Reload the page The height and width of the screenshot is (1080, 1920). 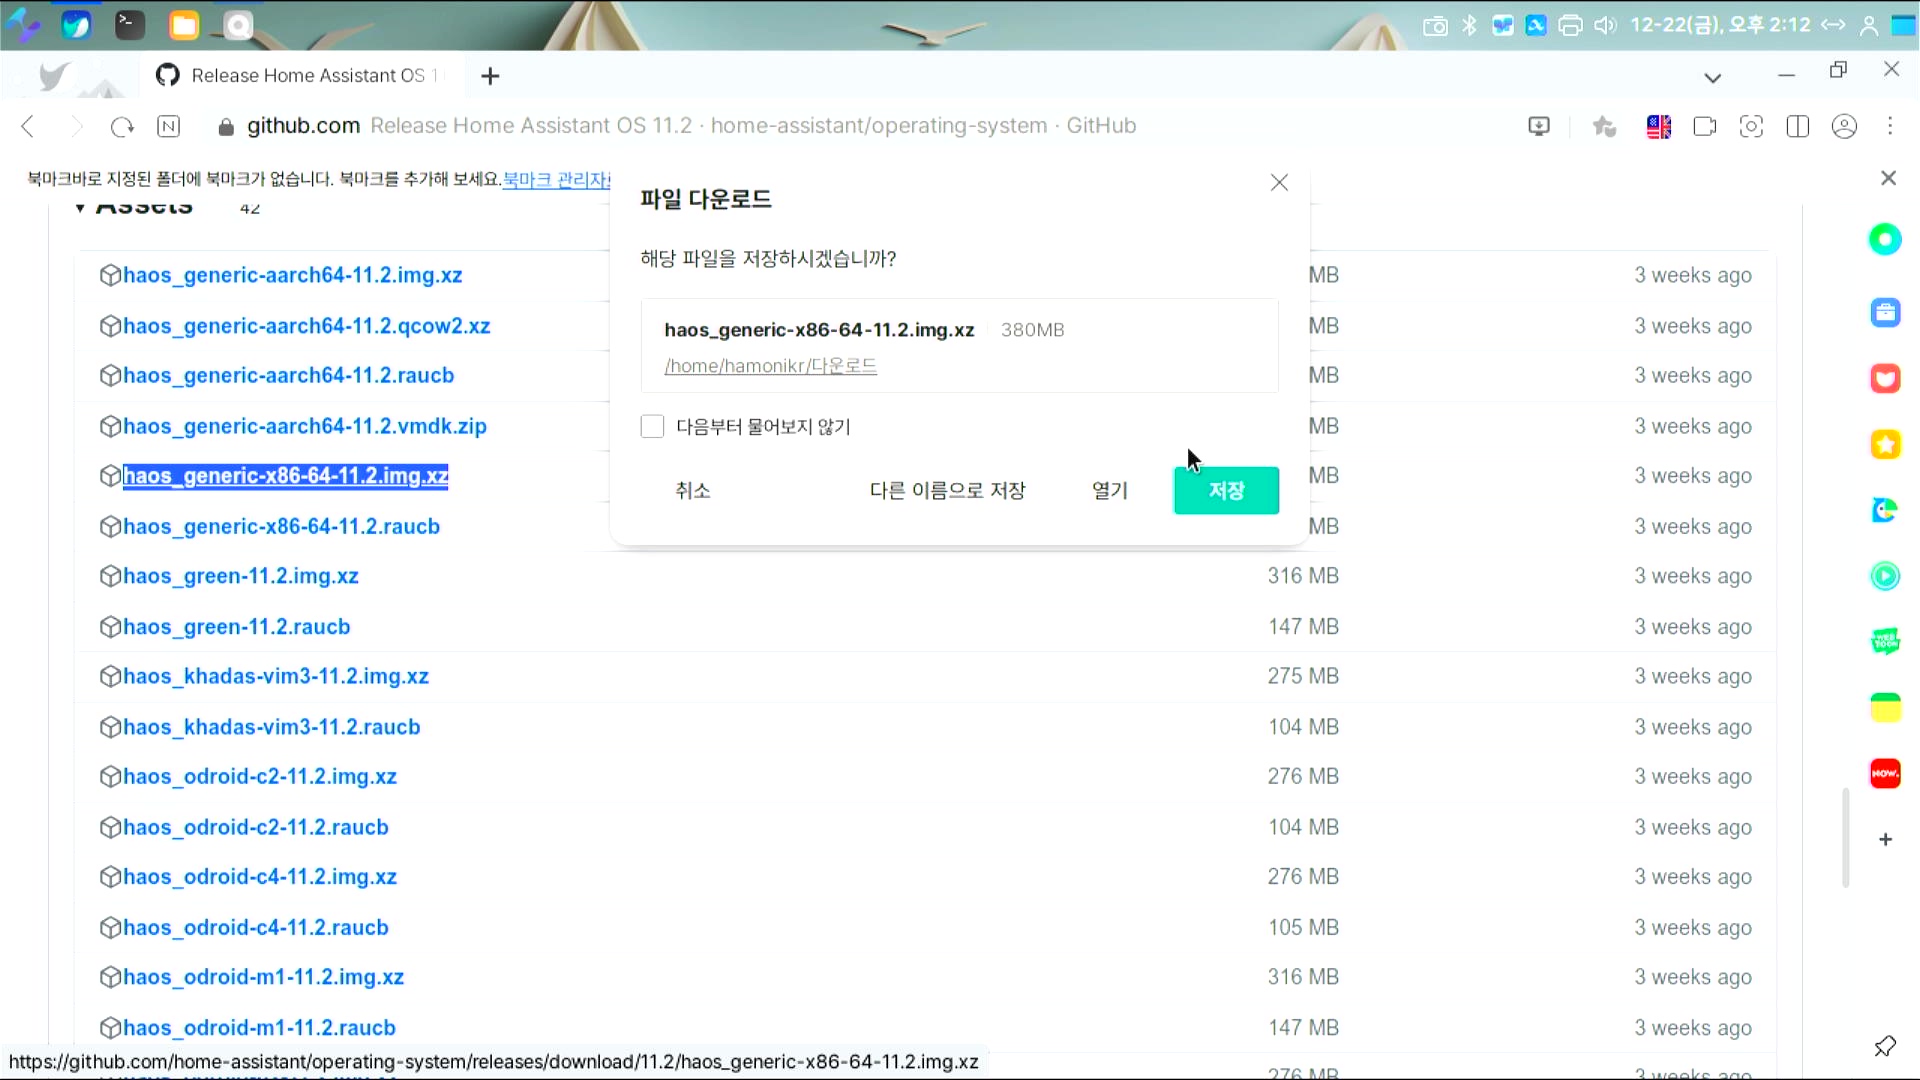(122, 126)
